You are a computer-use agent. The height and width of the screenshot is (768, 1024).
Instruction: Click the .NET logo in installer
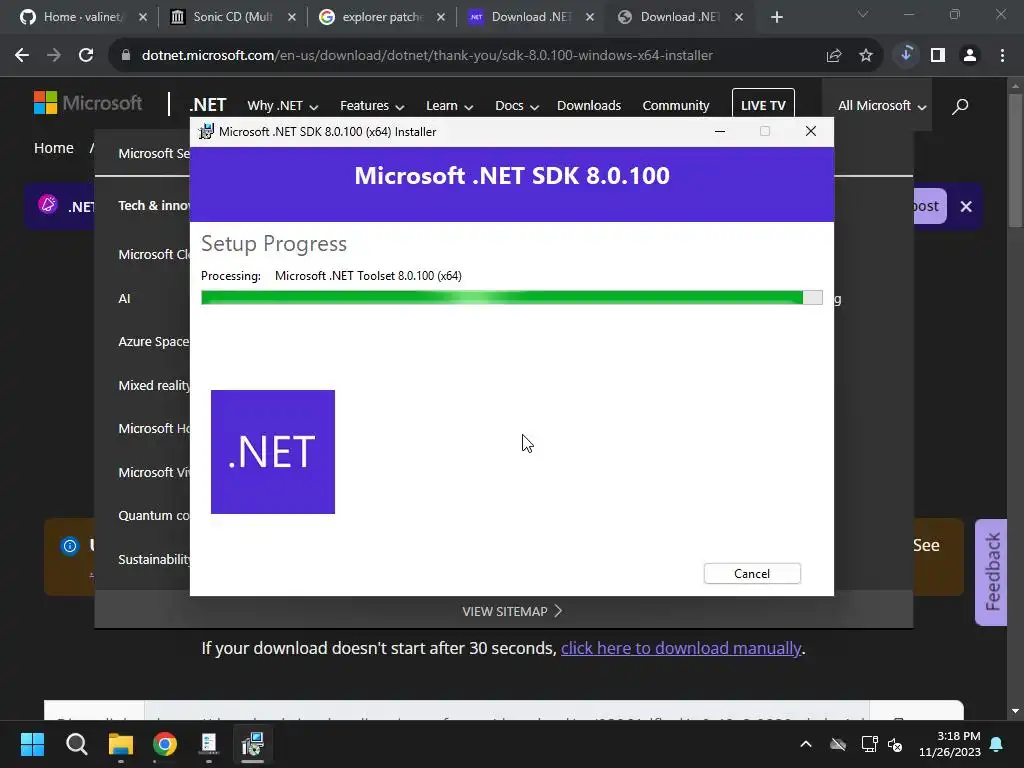[273, 452]
